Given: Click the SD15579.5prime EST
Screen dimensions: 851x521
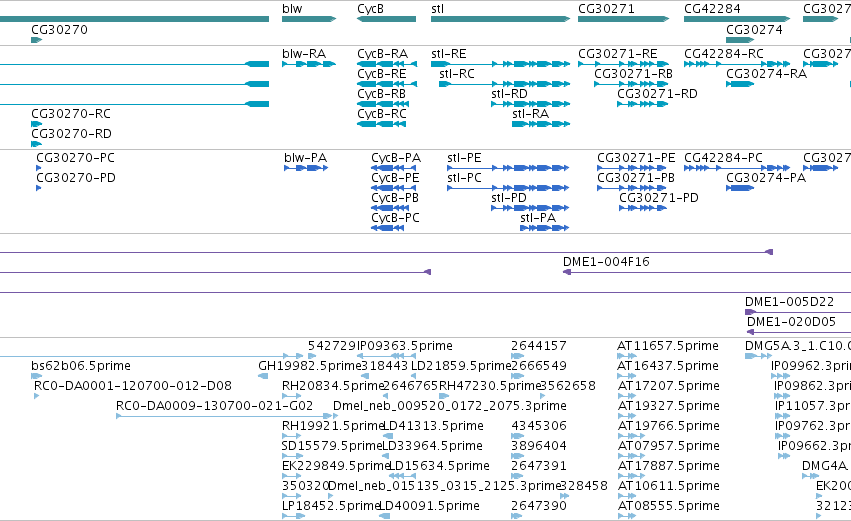Looking at the screenshot, I should pyautogui.click(x=293, y=456).
